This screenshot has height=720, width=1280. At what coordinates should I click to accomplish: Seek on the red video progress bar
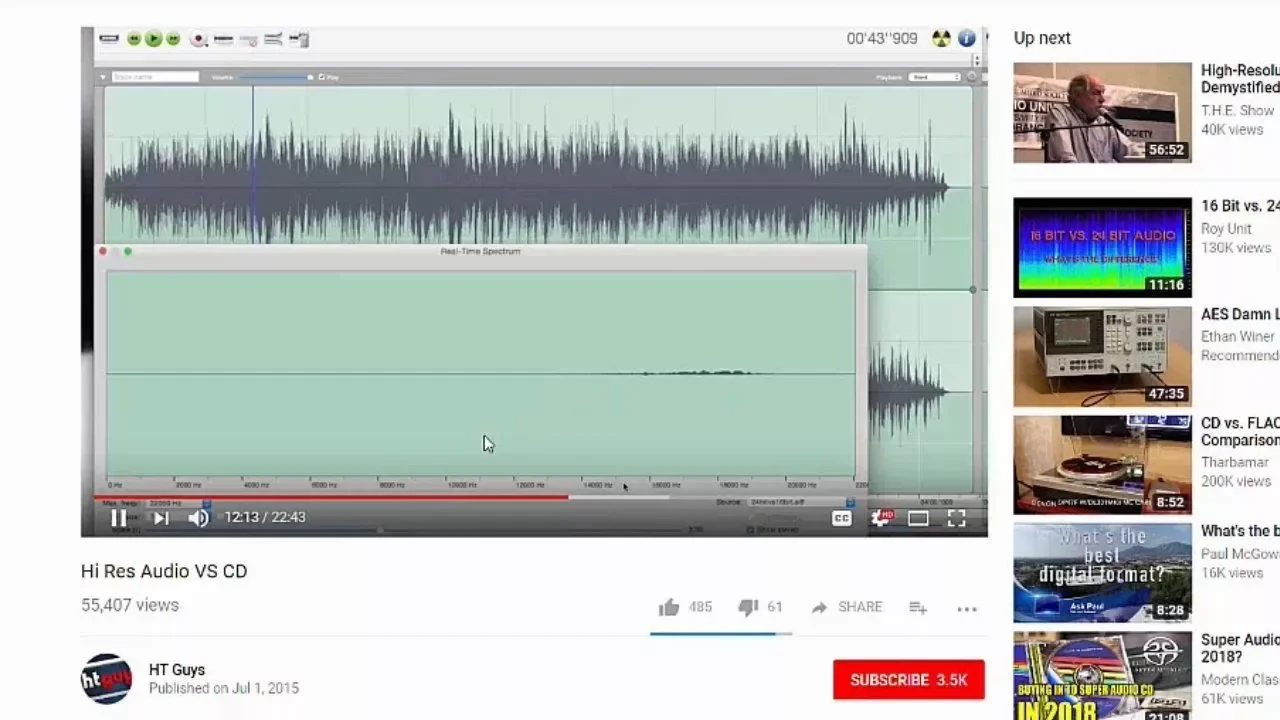[x=332, y=497]
